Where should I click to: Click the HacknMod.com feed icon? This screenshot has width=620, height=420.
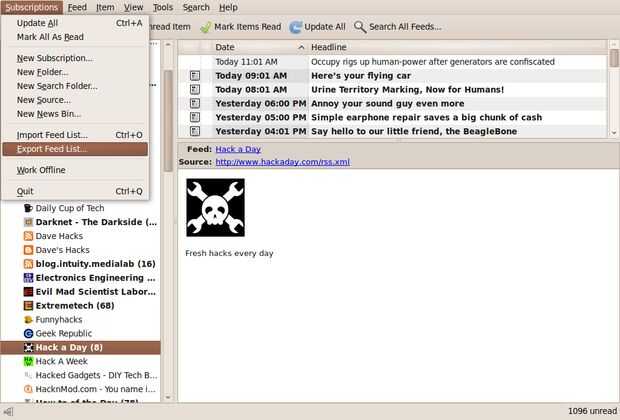click(x=28, y=389)
